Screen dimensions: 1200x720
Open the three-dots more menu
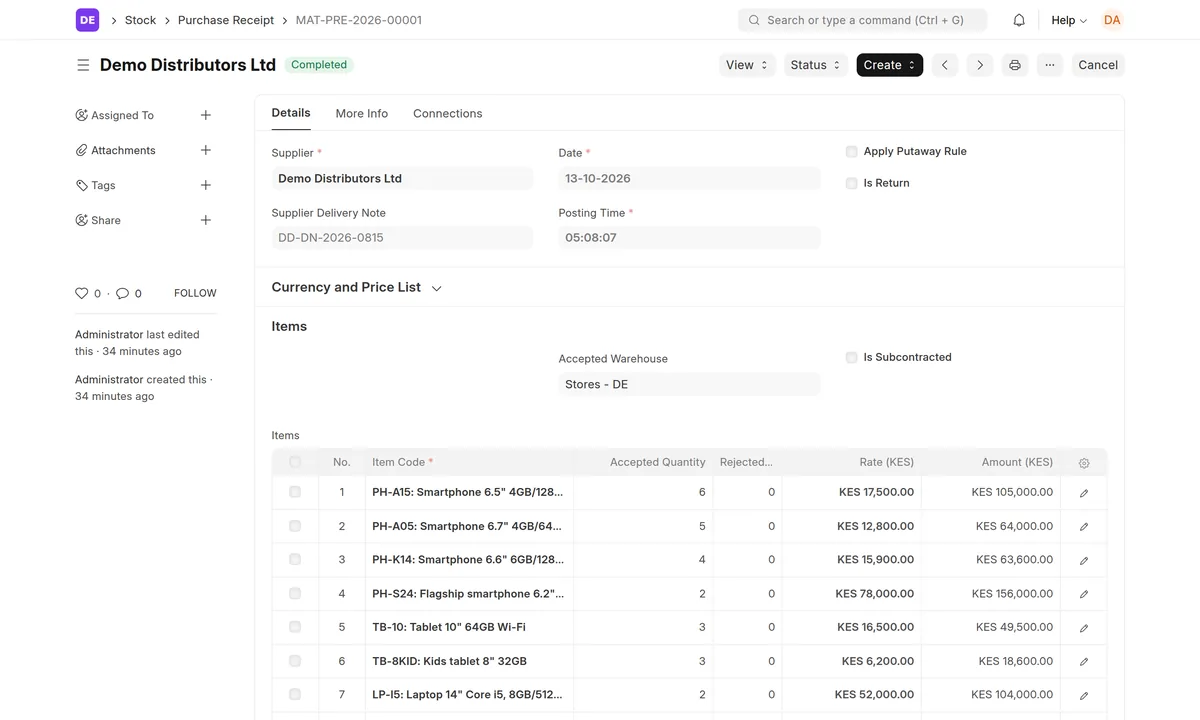[x=1049, y=65]
